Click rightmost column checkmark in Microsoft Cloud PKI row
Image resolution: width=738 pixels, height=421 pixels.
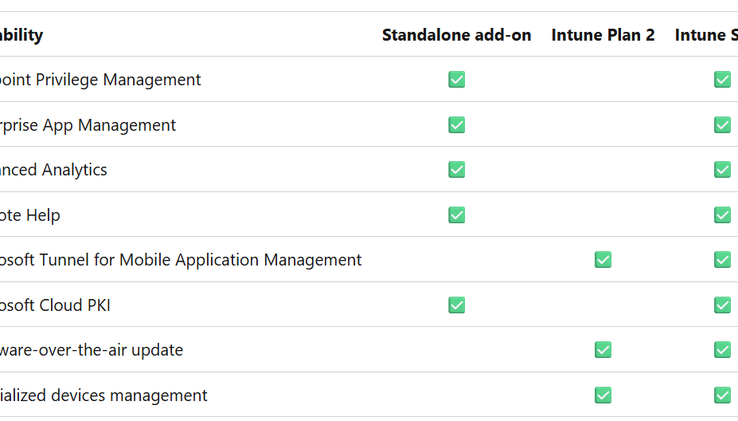tap(722, 305)
